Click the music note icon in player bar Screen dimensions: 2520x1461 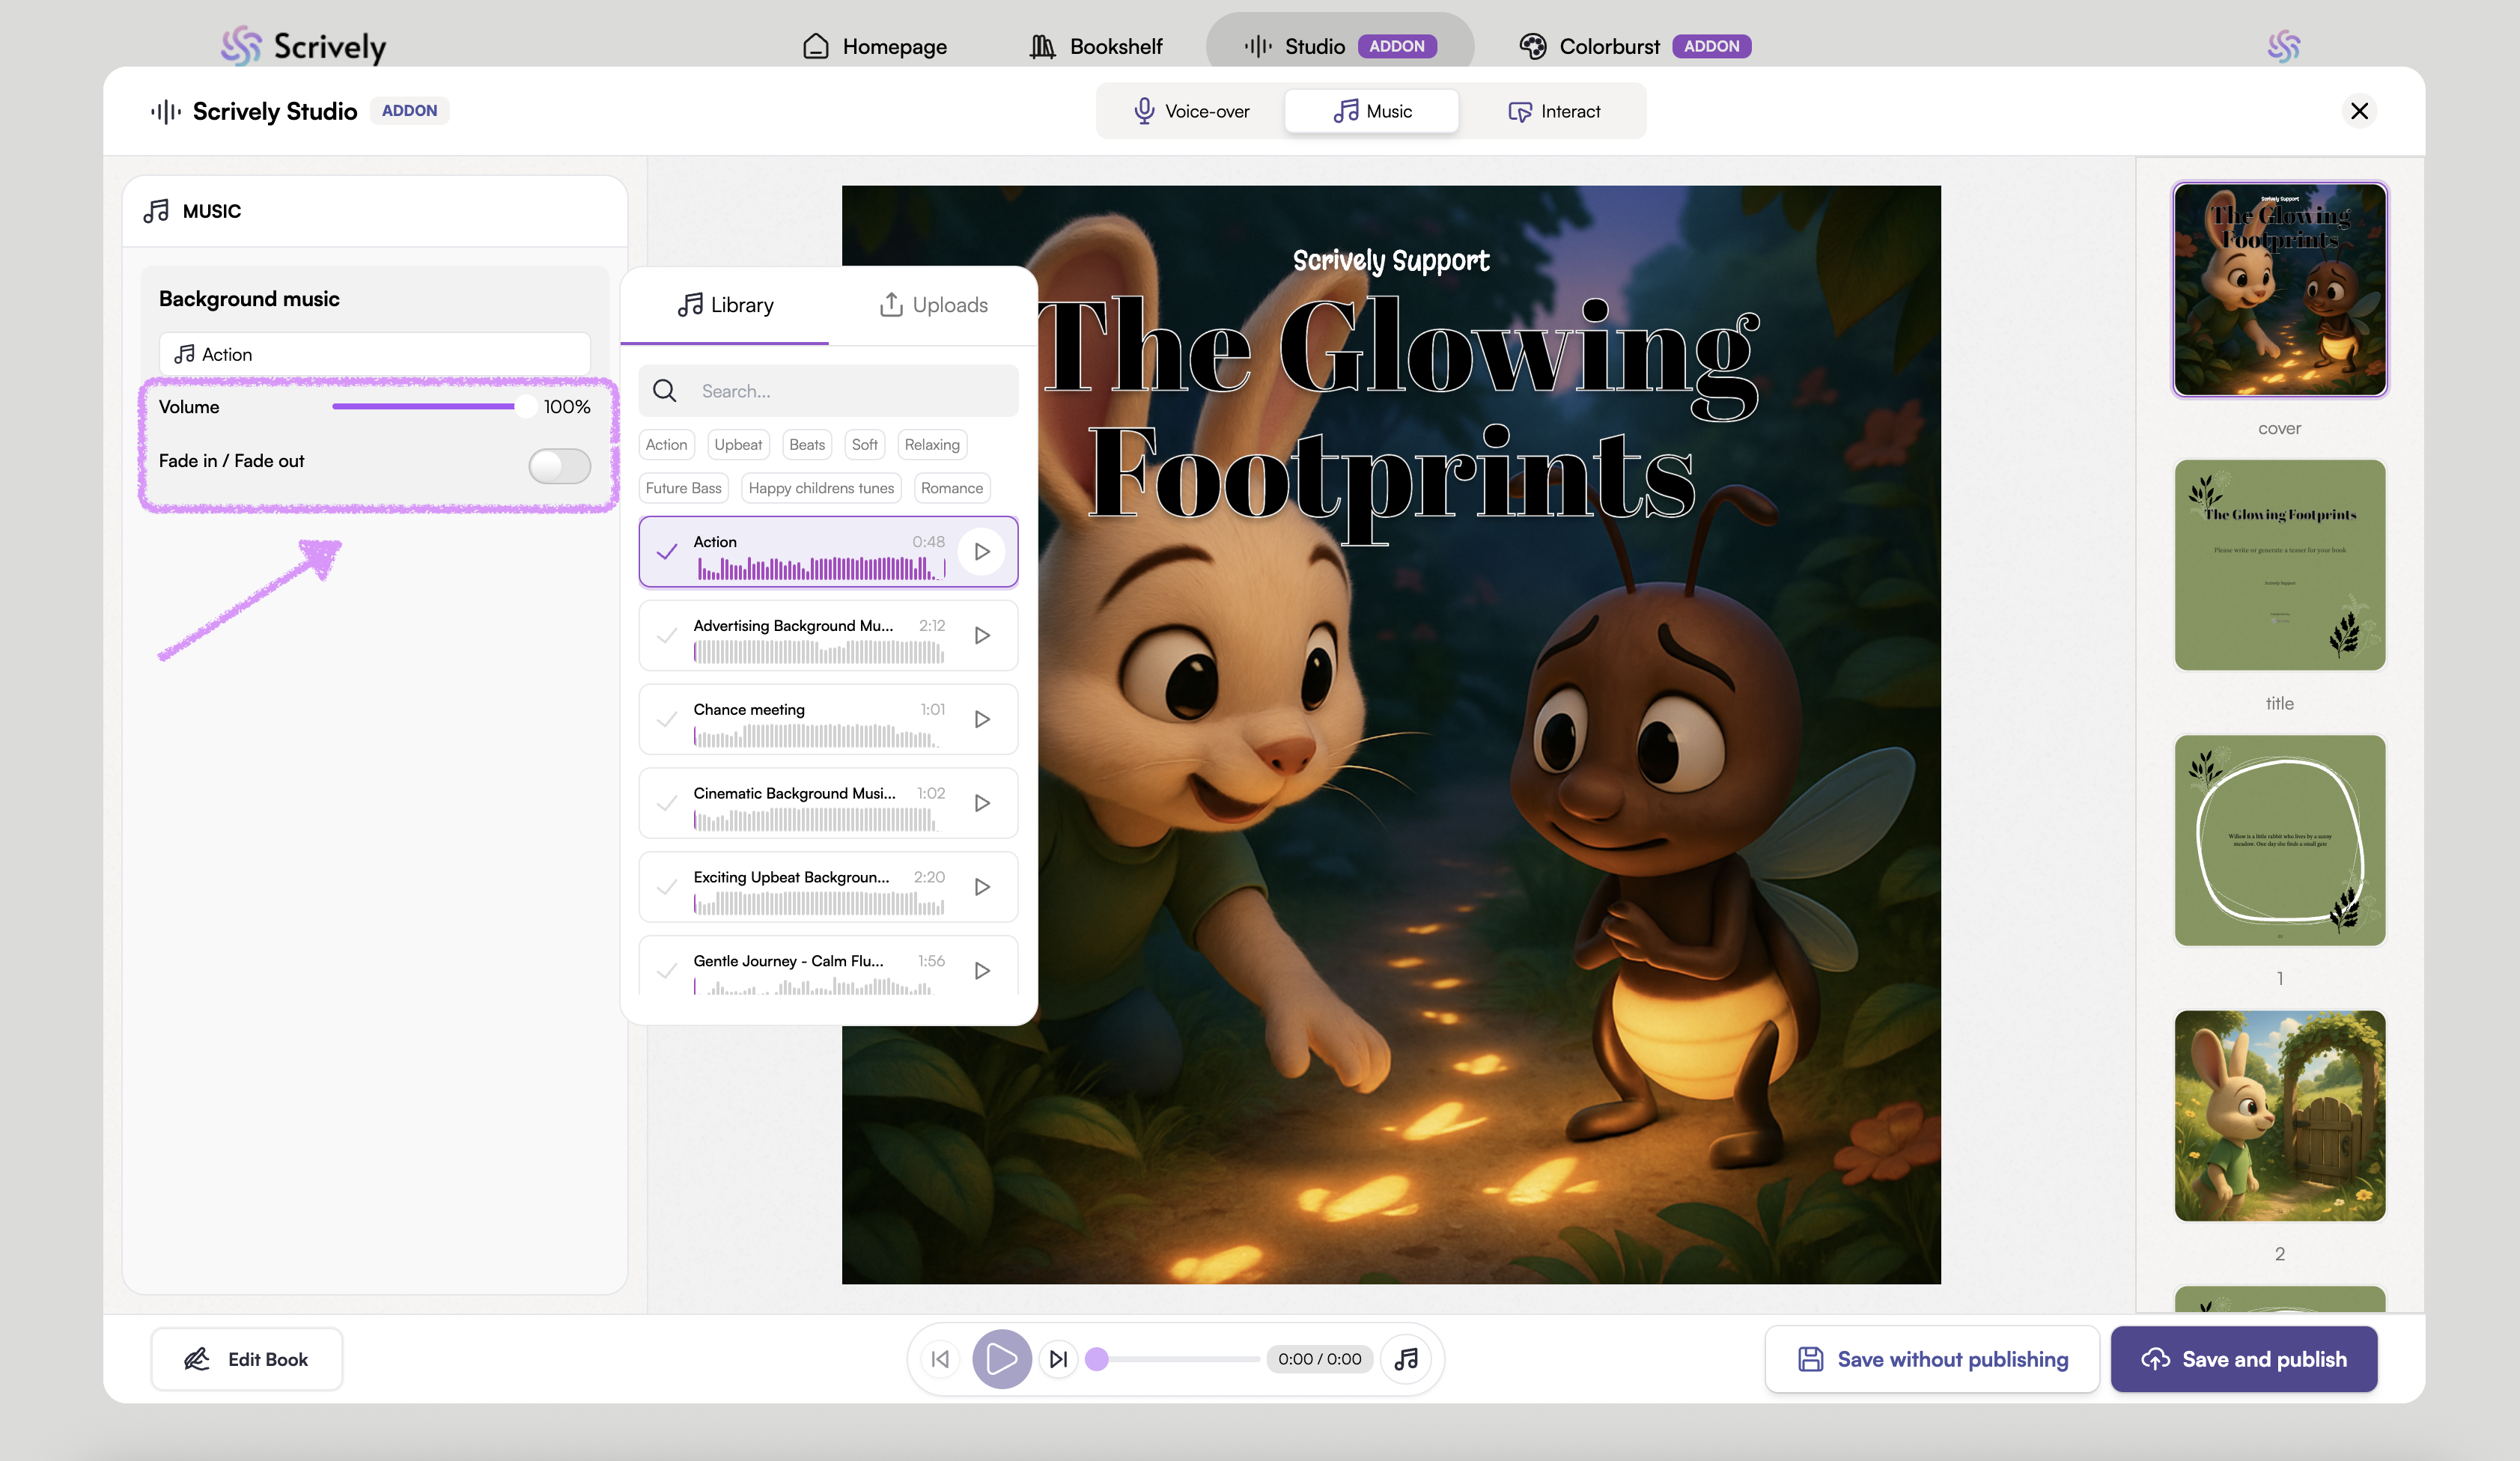[x=1406, y=1359]
